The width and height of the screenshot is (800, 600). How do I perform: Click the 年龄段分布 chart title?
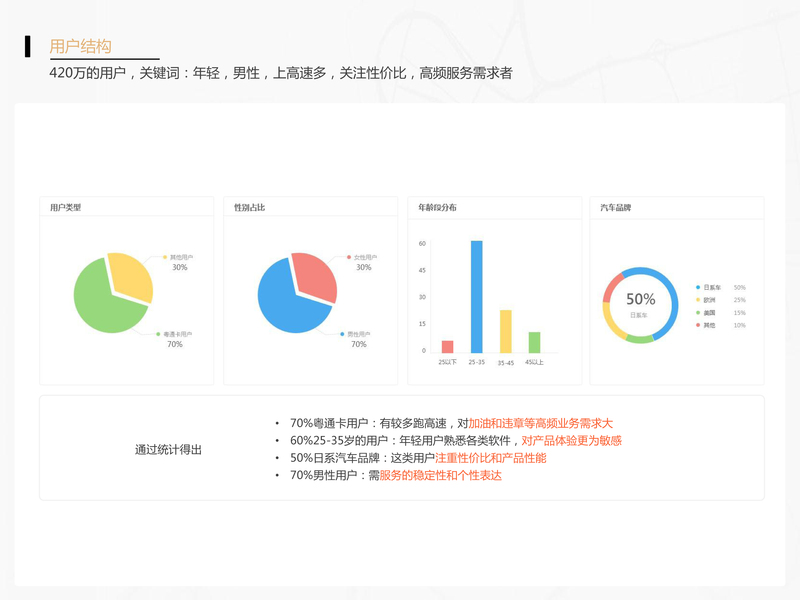[437, 208]
